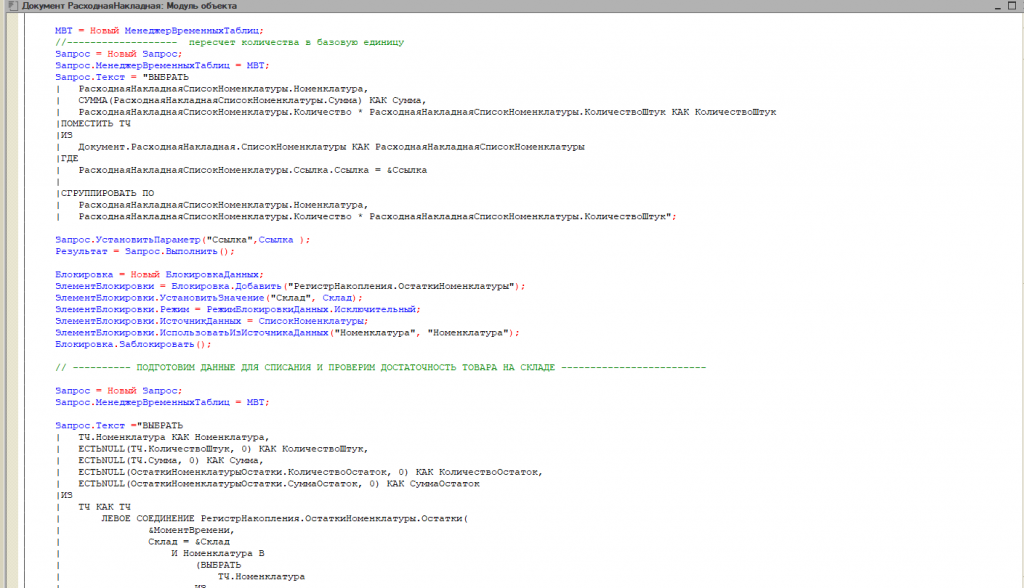This screenshot has height=588, width=1024.
Task: Click line 'ЕСТЬNULL(ТЧ.КоличествоШтук, 0) КАК КоличествоШтук,'
Action: point(223,449)
